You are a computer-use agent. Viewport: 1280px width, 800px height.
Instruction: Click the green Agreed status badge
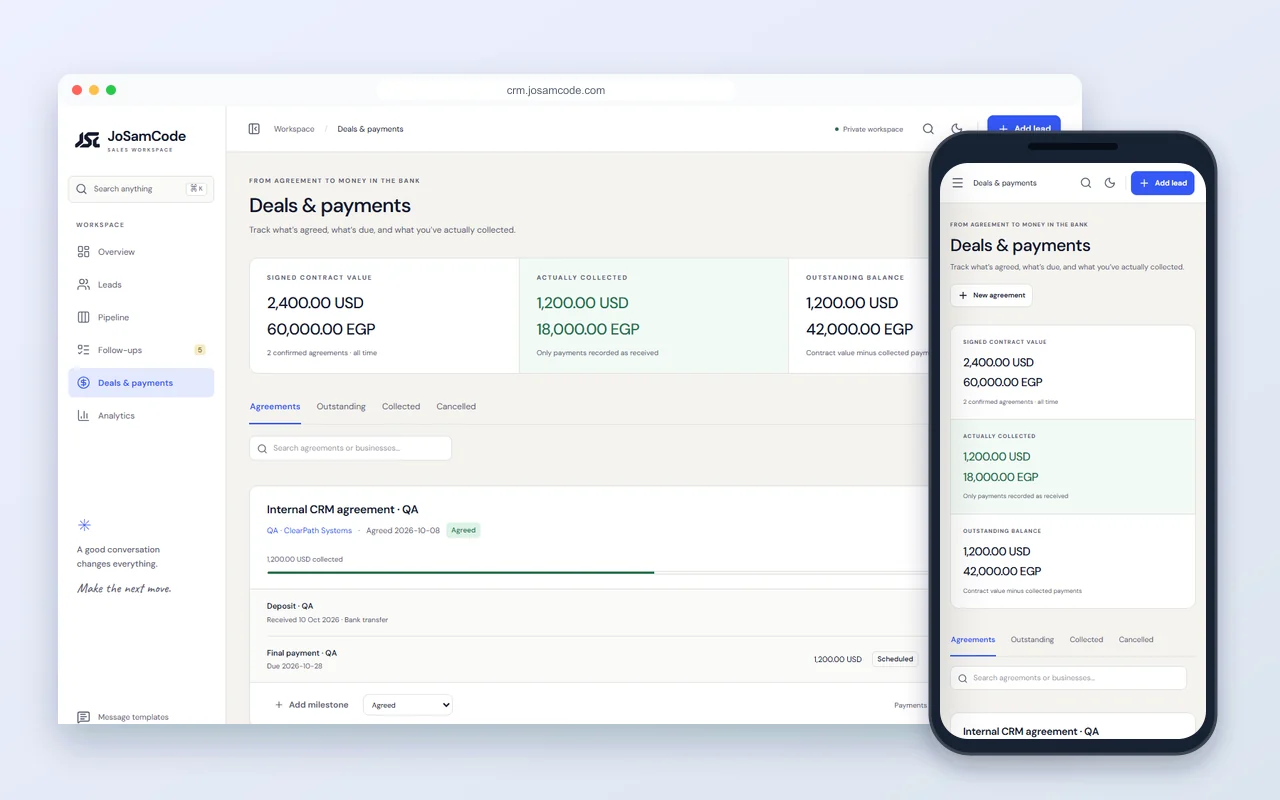point(463,531)
